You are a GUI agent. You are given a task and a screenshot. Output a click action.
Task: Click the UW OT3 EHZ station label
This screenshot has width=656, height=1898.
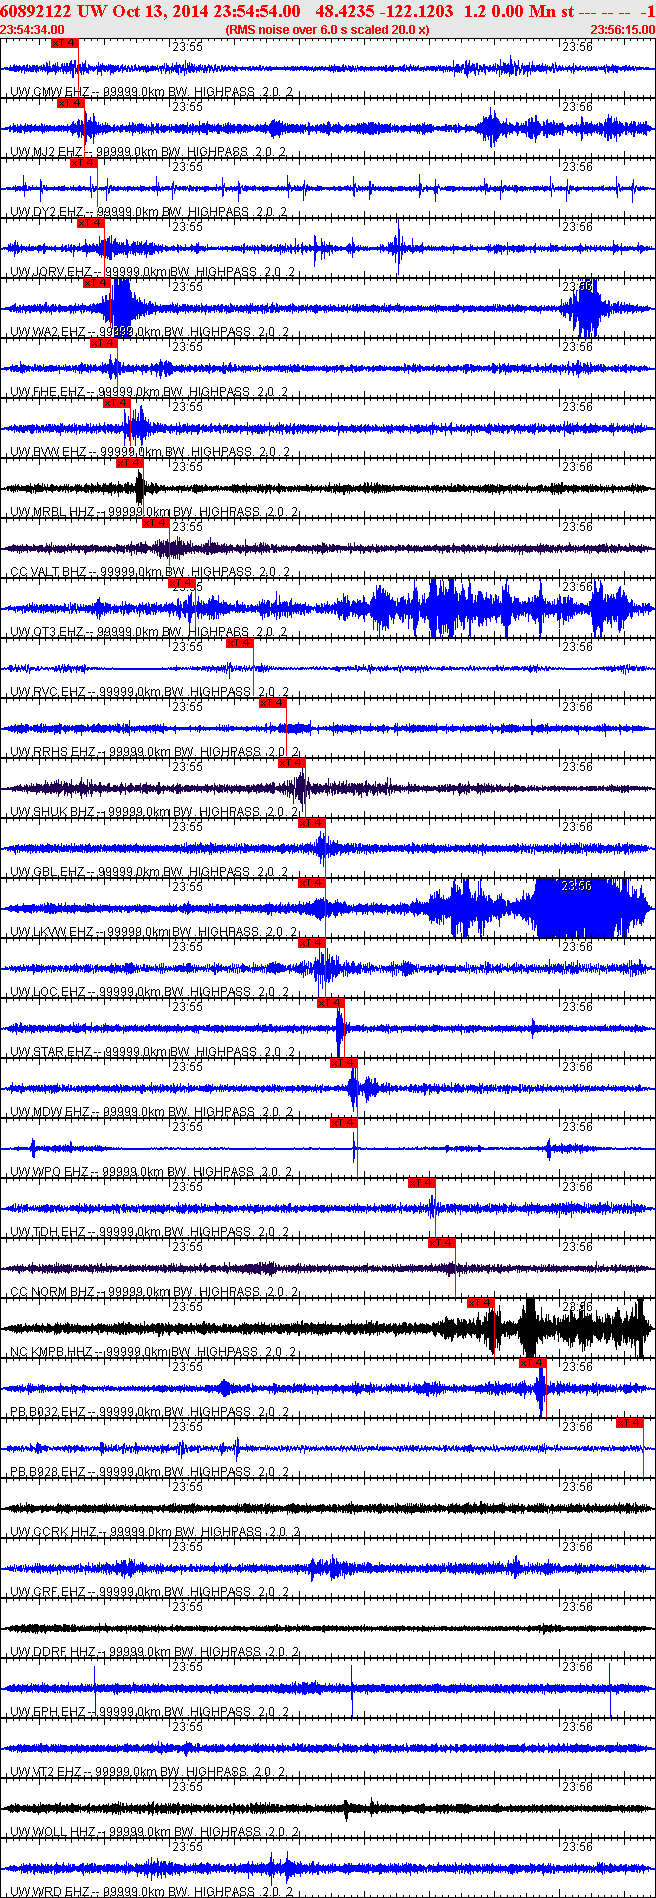pyautogui.click(x=47, y=632)
